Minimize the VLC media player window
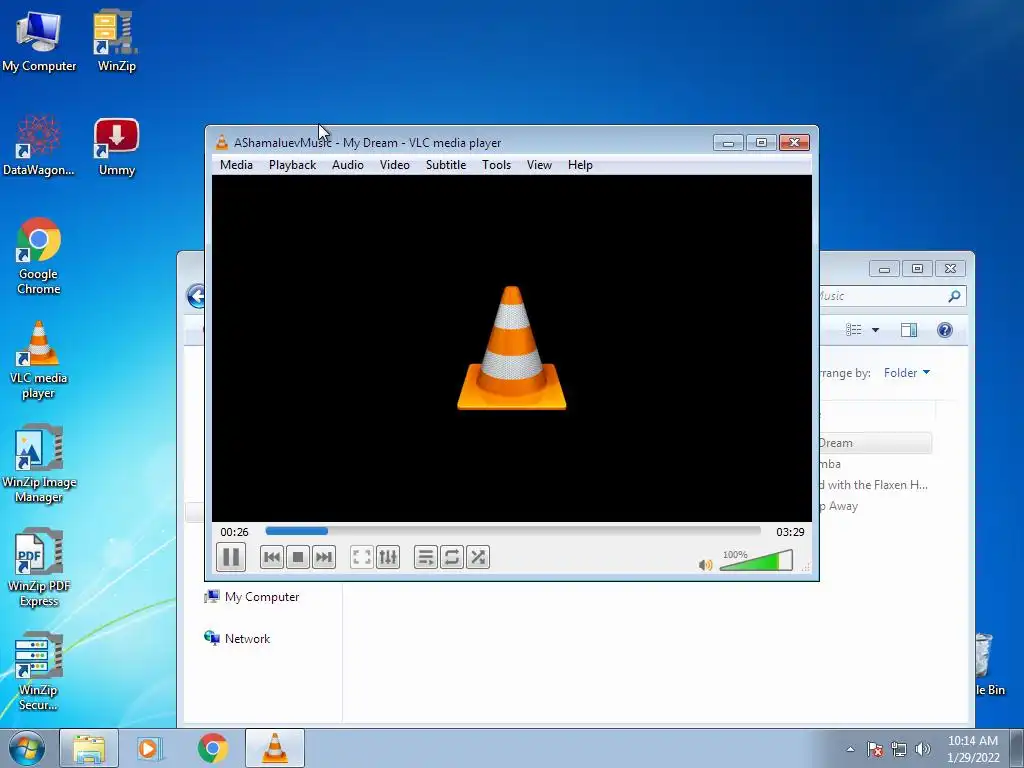The width and height of the screenshot is (1024, 768). (x=728, y=142)
